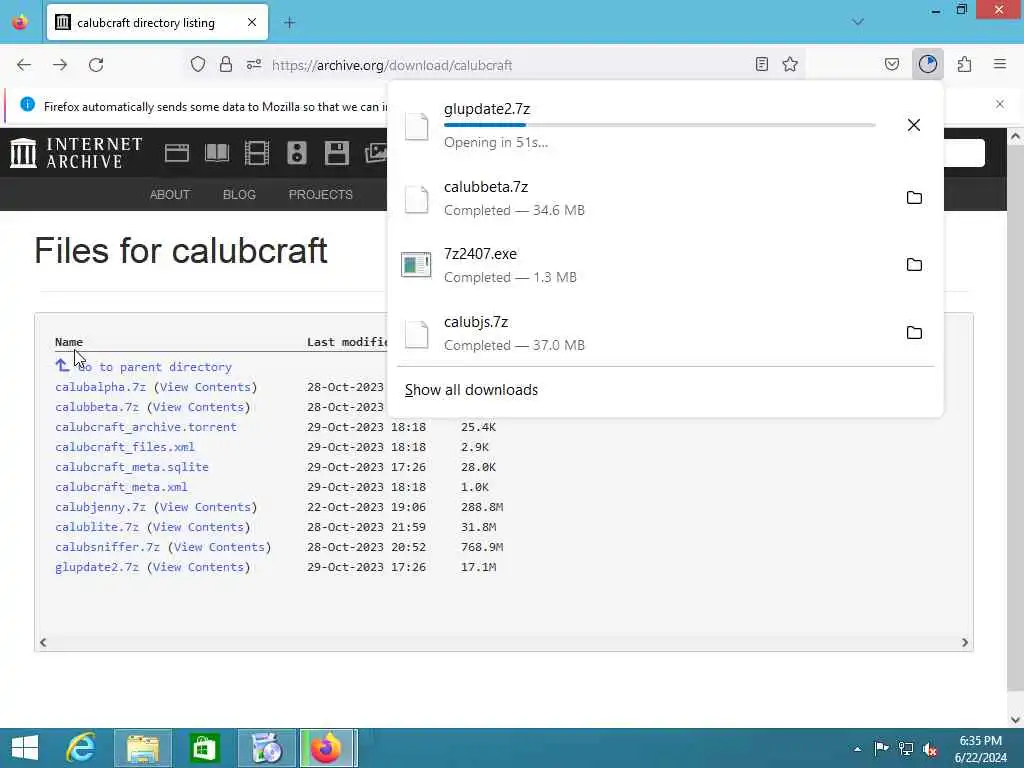
Task: Click the site security padlock icon
Action: pos(226,64)
